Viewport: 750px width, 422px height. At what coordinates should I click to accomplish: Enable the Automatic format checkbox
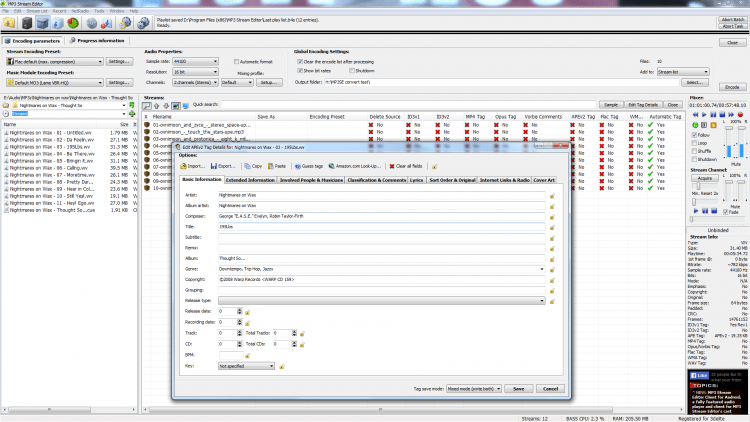236,62
